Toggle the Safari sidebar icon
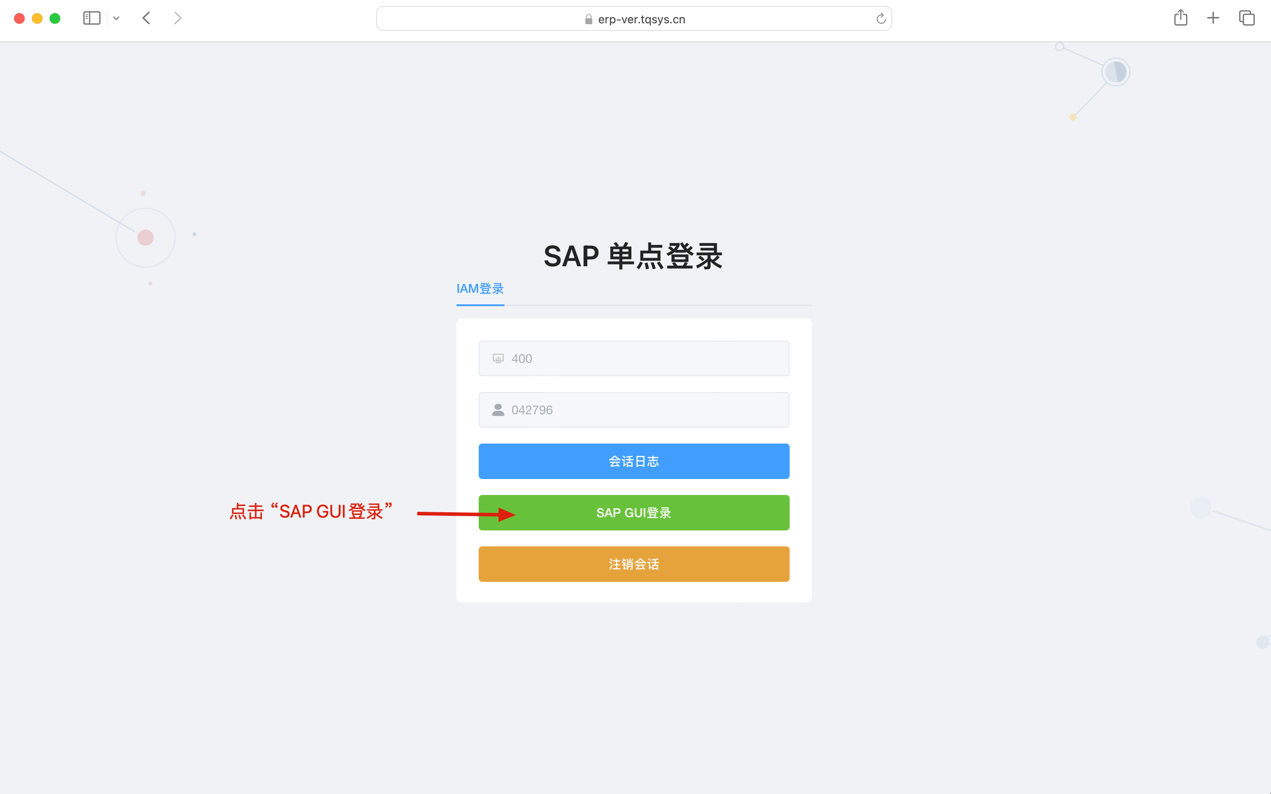1271x794 pixels. pos(92,18)
